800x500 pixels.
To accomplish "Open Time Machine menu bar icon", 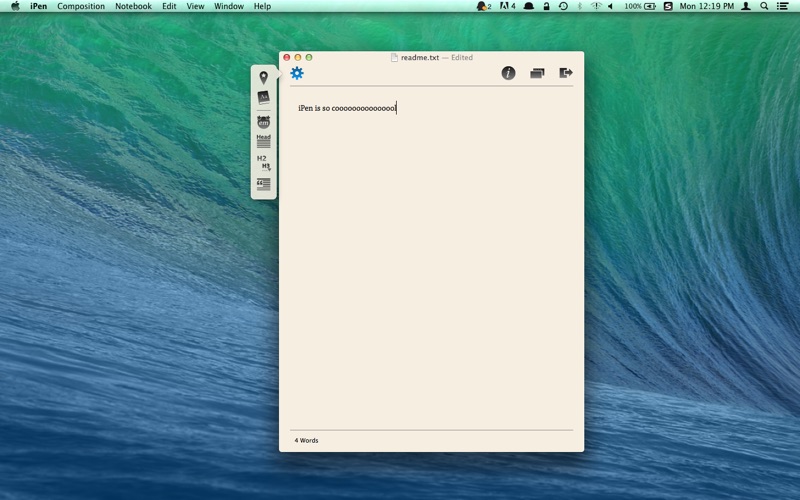I will (563, 6).
